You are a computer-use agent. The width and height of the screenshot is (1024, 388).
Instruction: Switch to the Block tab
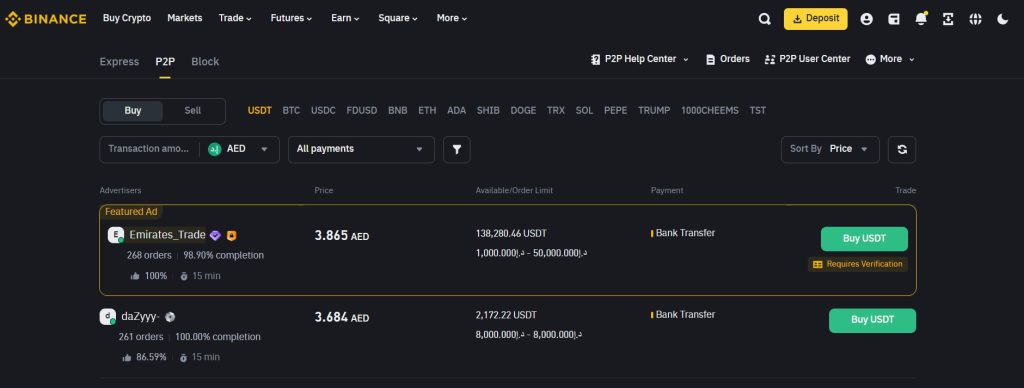pyautogui.click(x=205, y=62)
